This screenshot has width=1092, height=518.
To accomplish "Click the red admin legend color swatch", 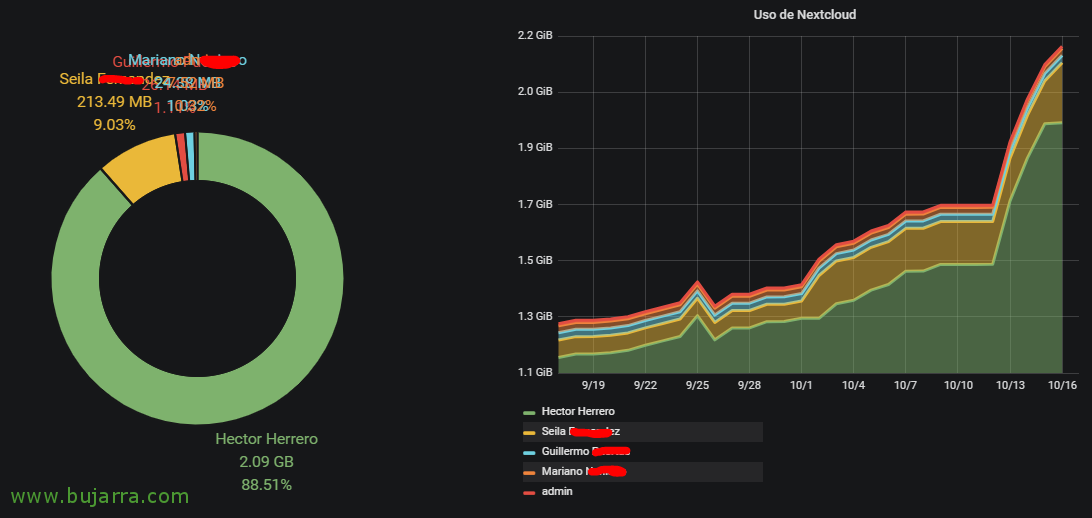I will (529, 492).
